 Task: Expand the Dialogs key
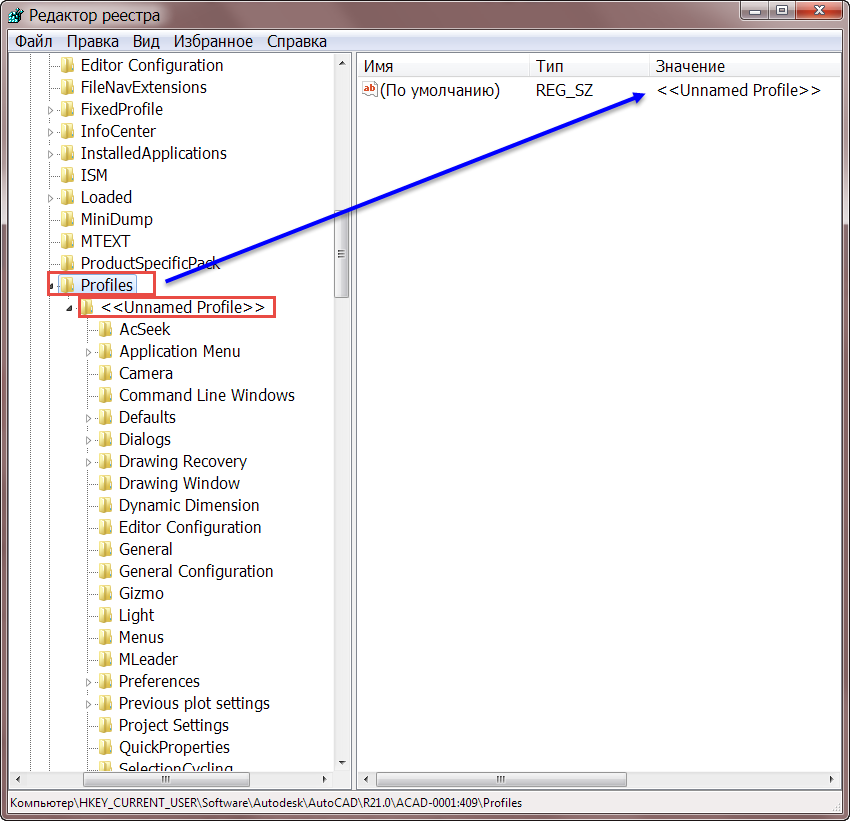(x=88, y=441)
